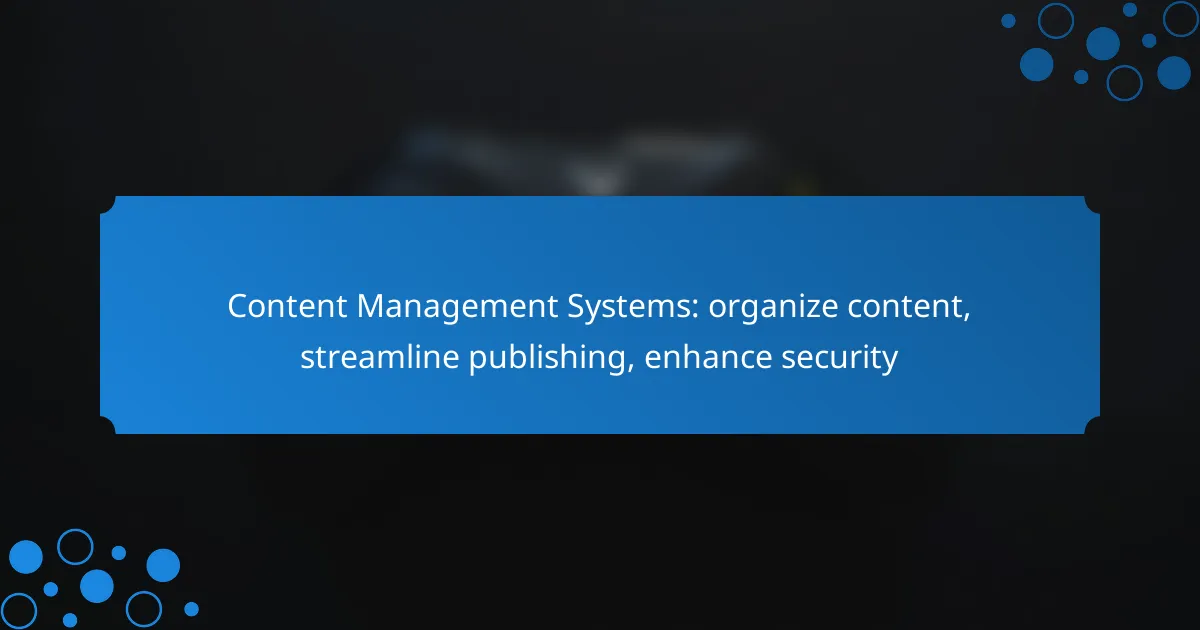Click the rightmost small dot in bottom-left cluster
This screenshot has height=630, width=1200.
tap(191, 608)
